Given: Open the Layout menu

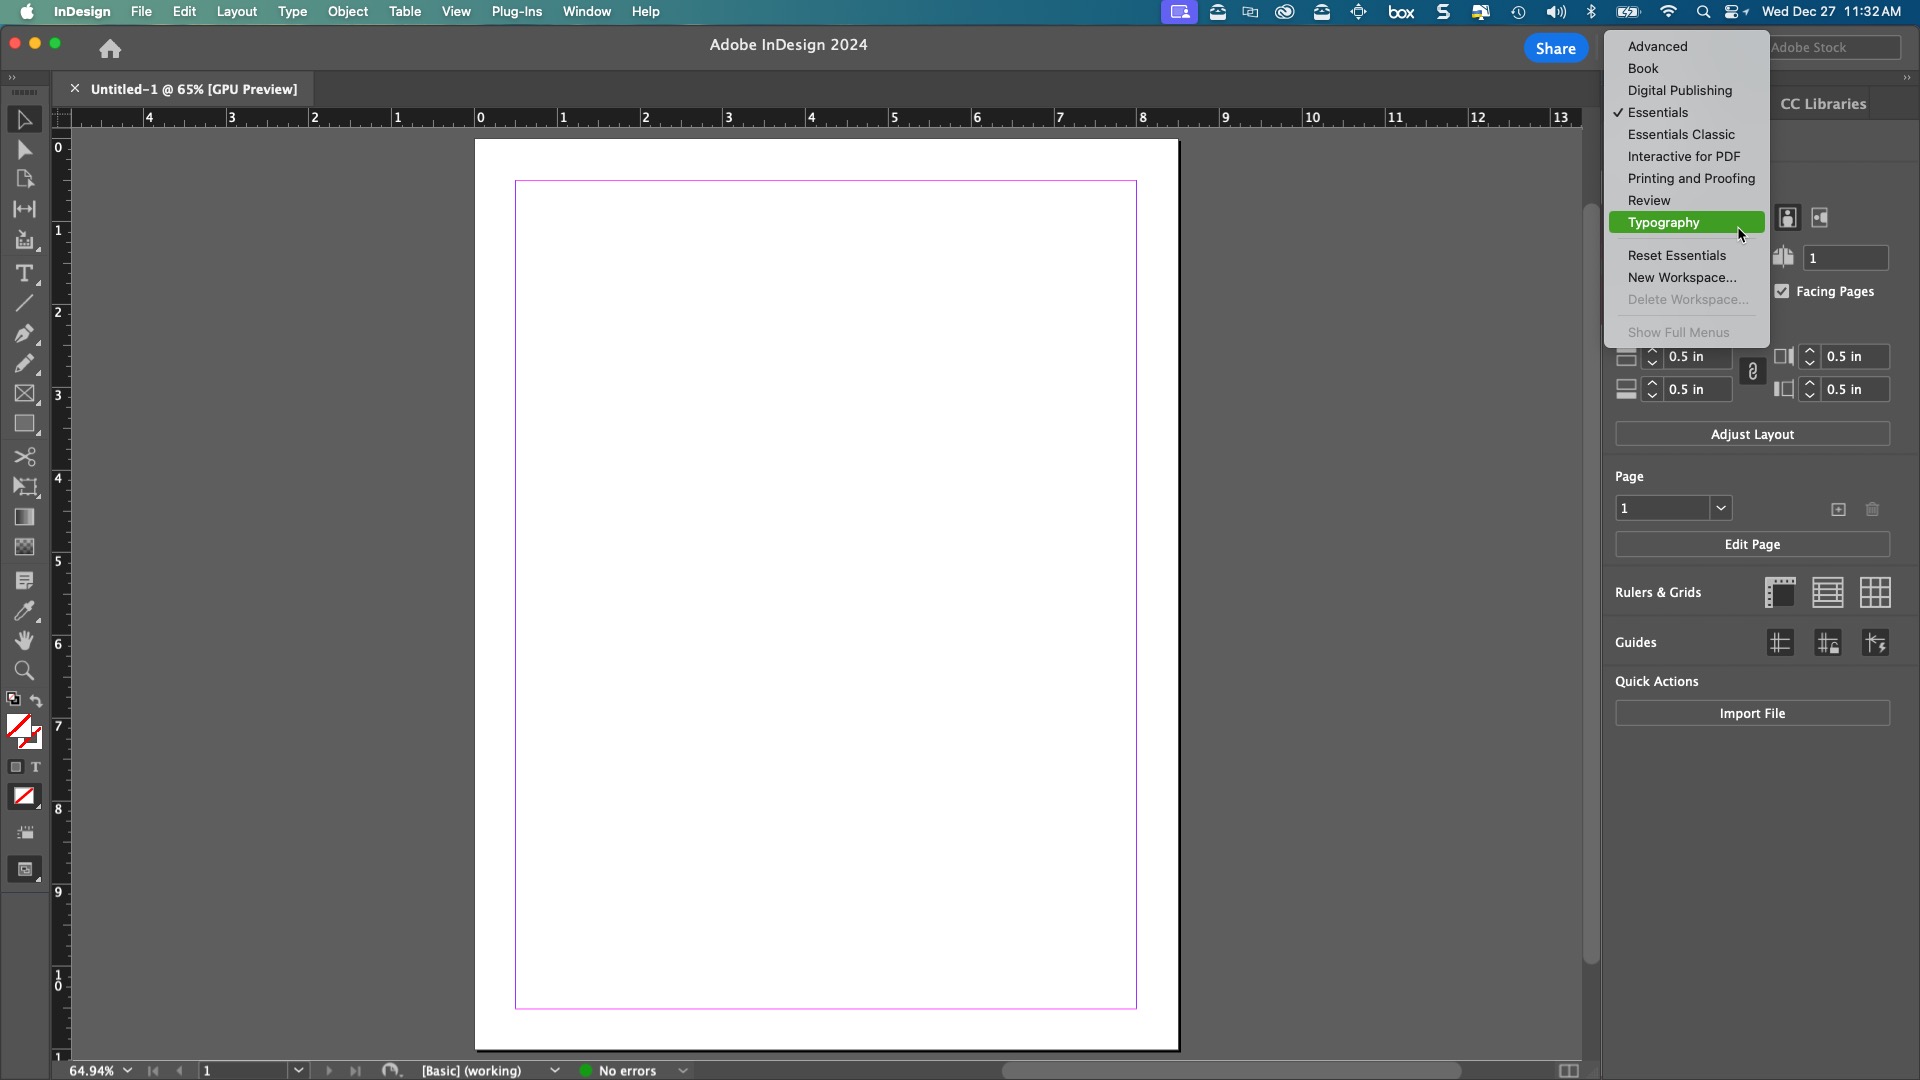Looking at the screenshot, I should click(x=237, y=12).
